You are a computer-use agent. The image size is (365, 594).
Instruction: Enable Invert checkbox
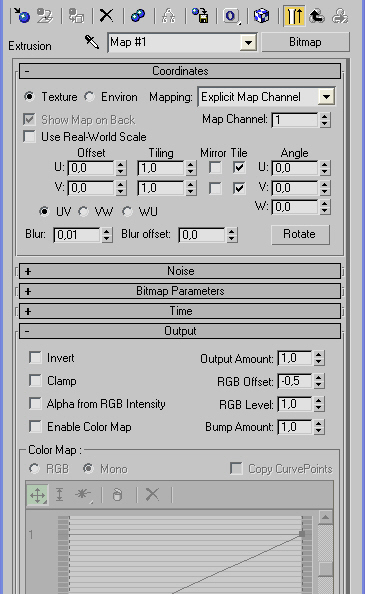pyautogui.click(x=35, y=357)
